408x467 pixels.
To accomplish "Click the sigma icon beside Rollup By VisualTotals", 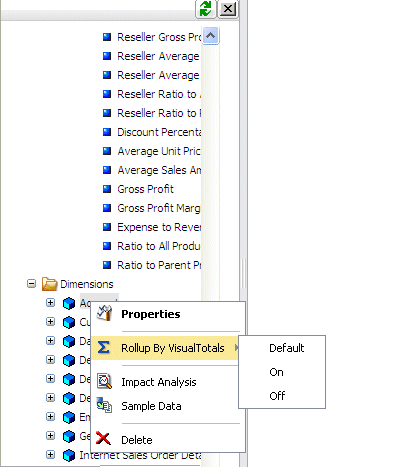I will pos(104,347).
